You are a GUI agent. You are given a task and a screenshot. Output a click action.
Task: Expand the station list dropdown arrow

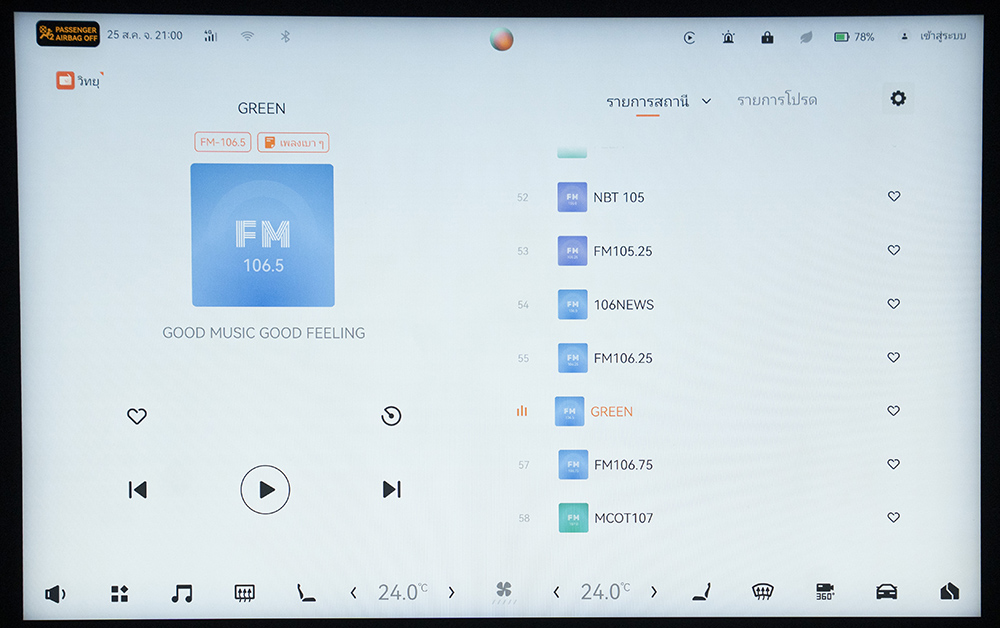(706, 101)
